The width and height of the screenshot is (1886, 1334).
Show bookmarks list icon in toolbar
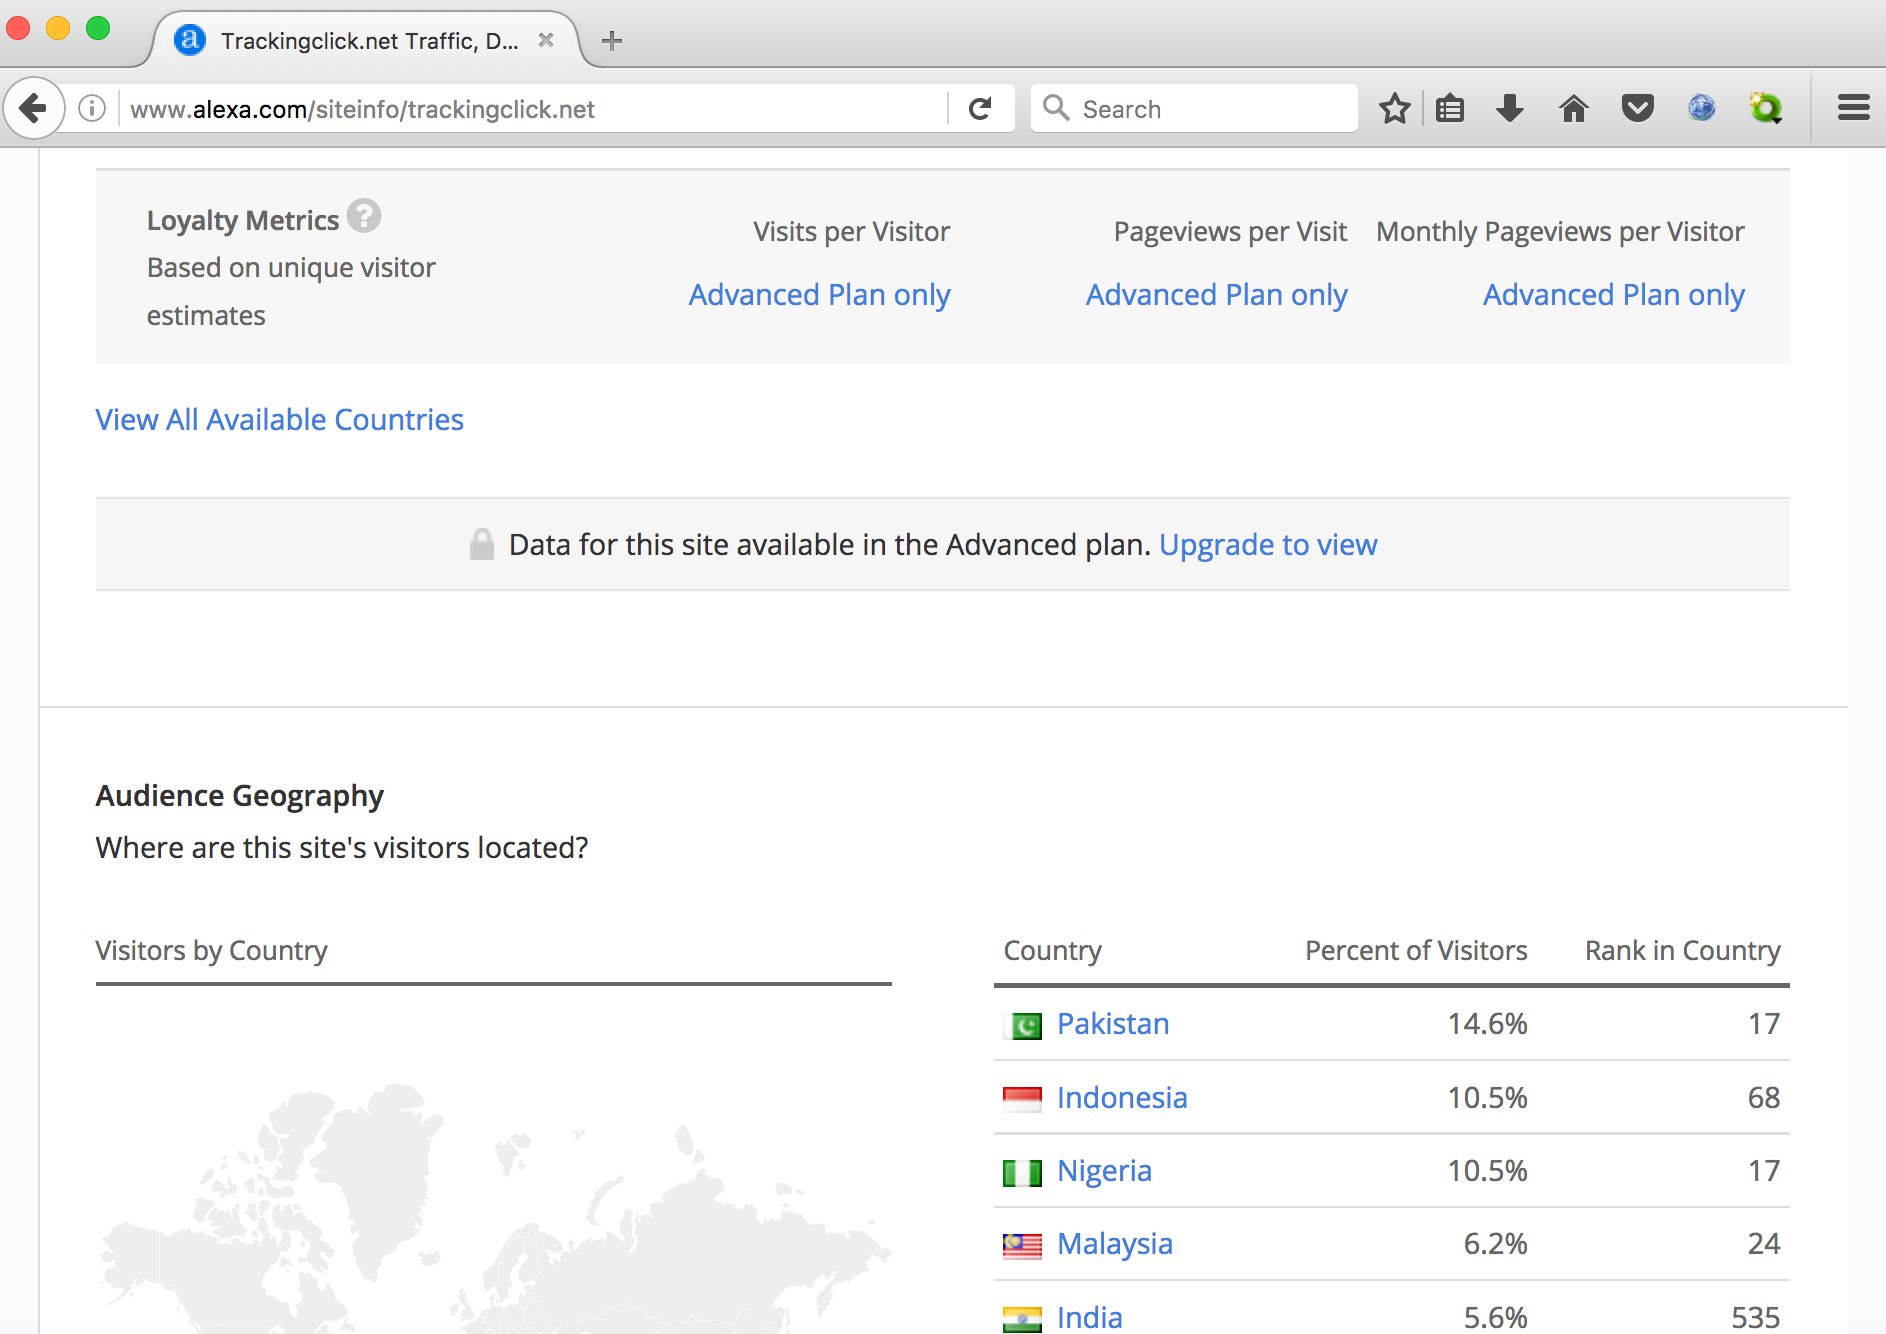(1450, 108)
